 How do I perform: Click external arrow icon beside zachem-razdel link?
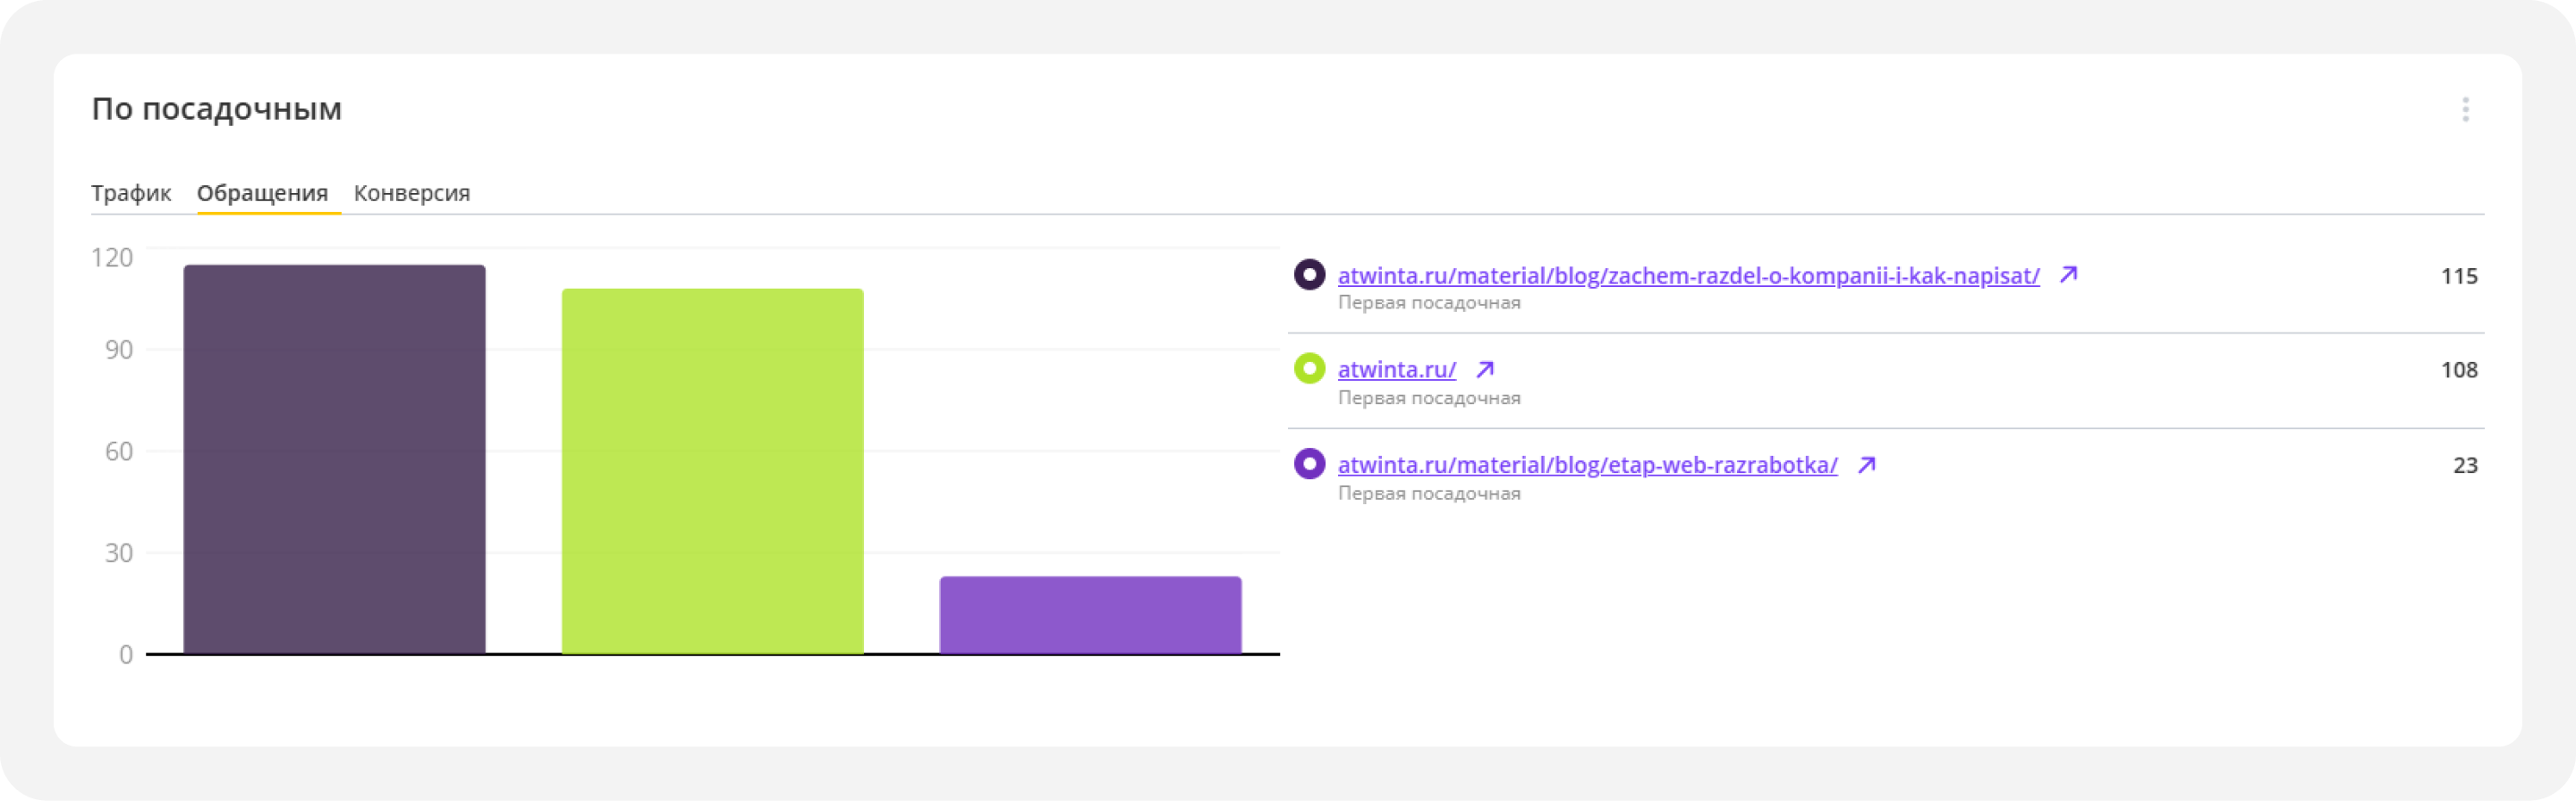pos(2068,275)
